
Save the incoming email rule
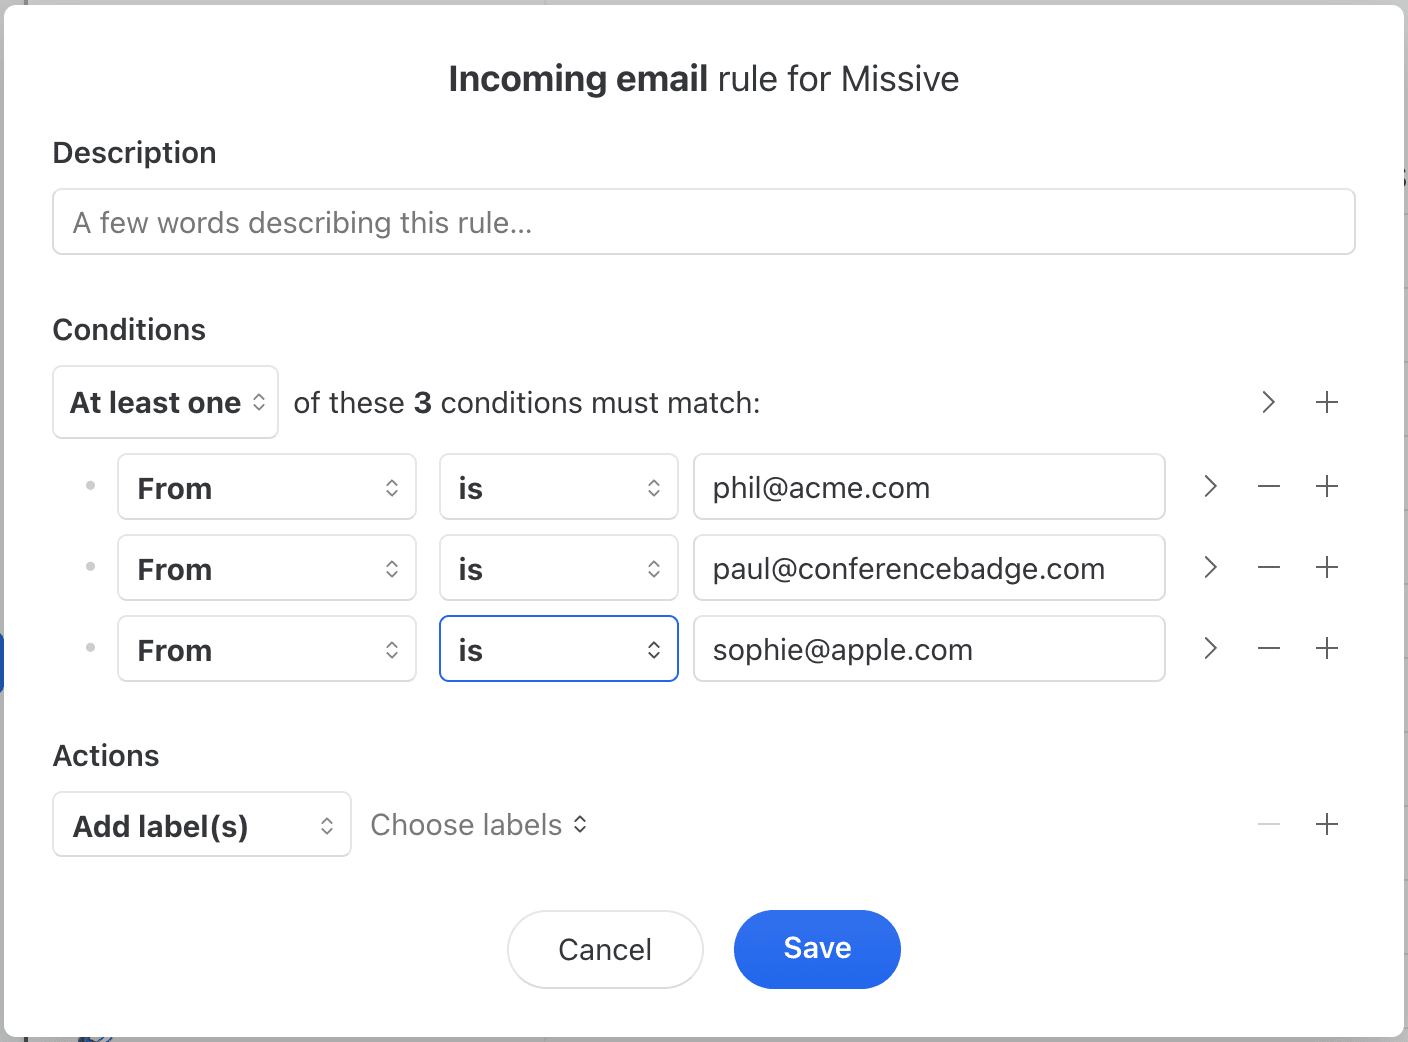tap(817, 949)
